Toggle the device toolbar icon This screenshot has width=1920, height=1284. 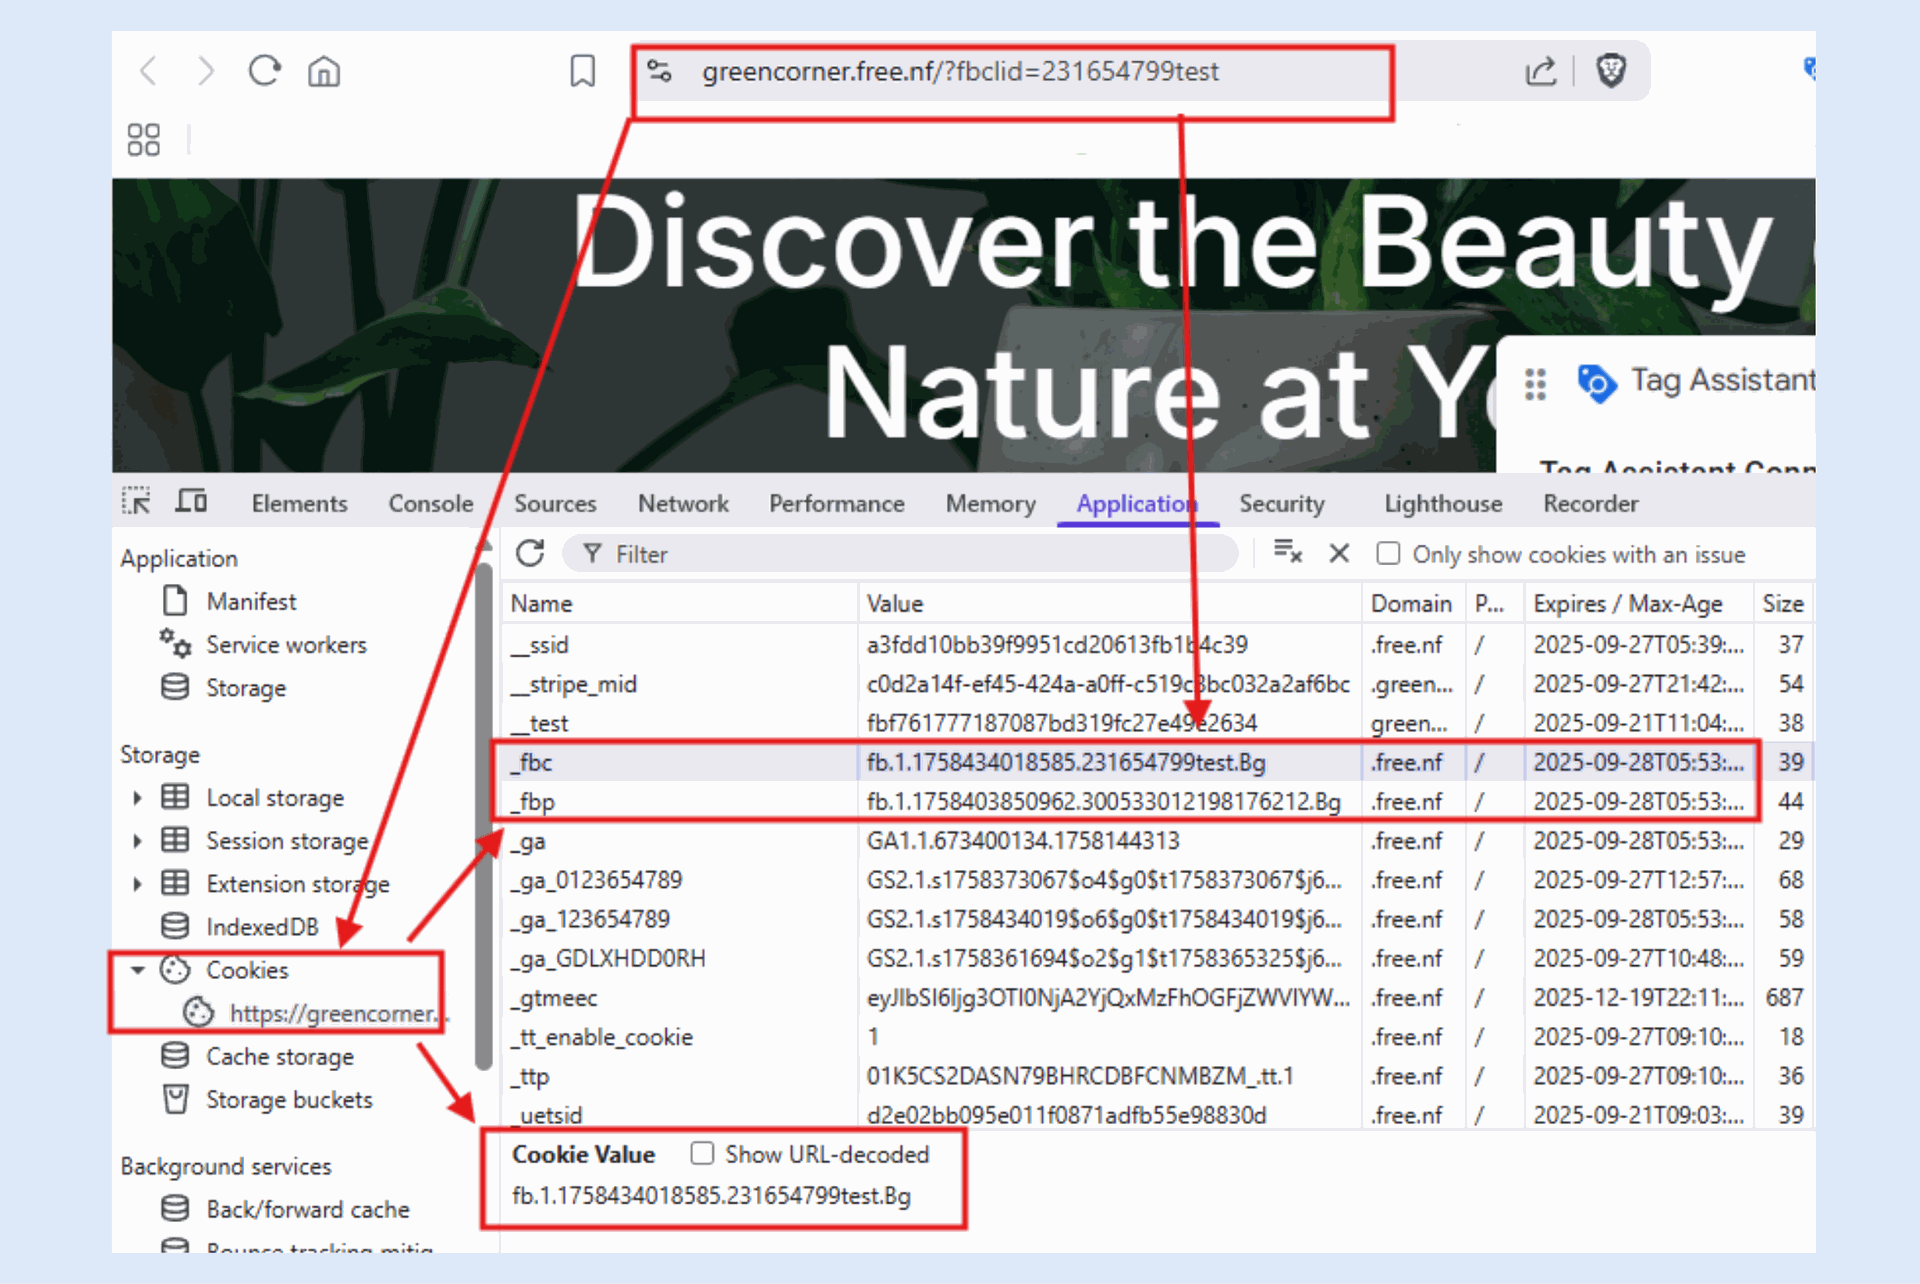[191, 502]
